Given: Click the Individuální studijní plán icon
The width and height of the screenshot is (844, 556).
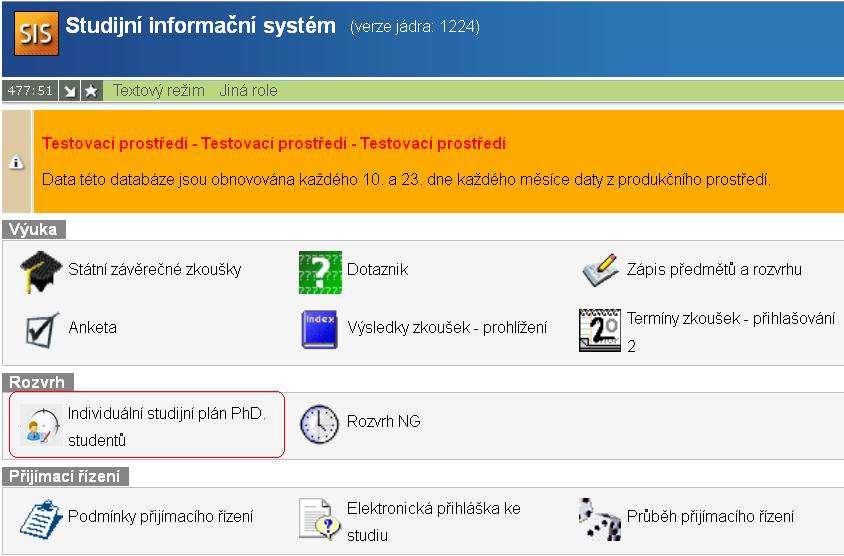Looking at the screenshot, I should pos(41,425).
